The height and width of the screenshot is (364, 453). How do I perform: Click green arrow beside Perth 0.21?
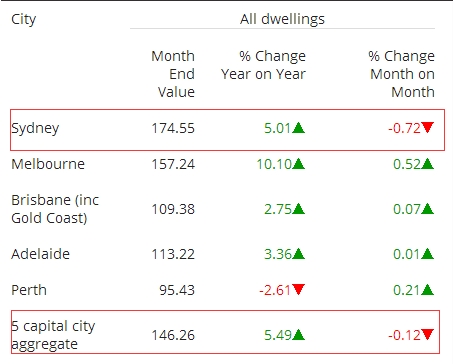[x=427, y=290]
